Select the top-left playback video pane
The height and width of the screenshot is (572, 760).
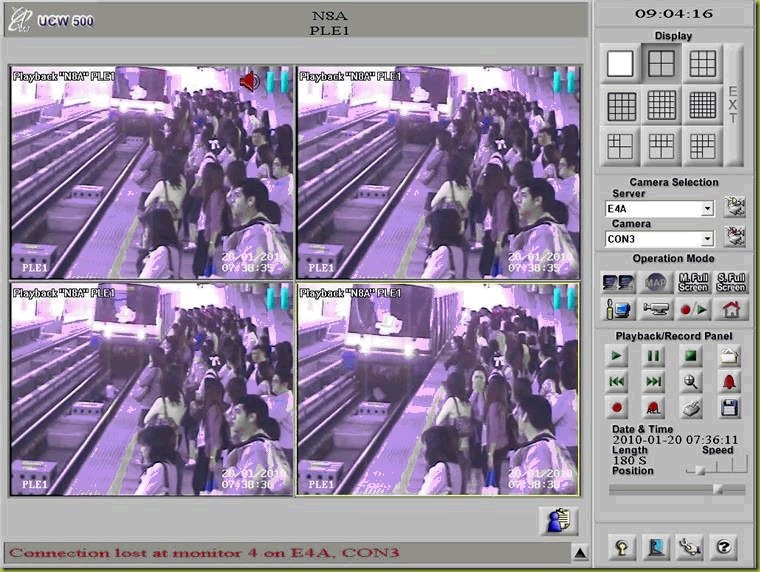click(152, 173)
